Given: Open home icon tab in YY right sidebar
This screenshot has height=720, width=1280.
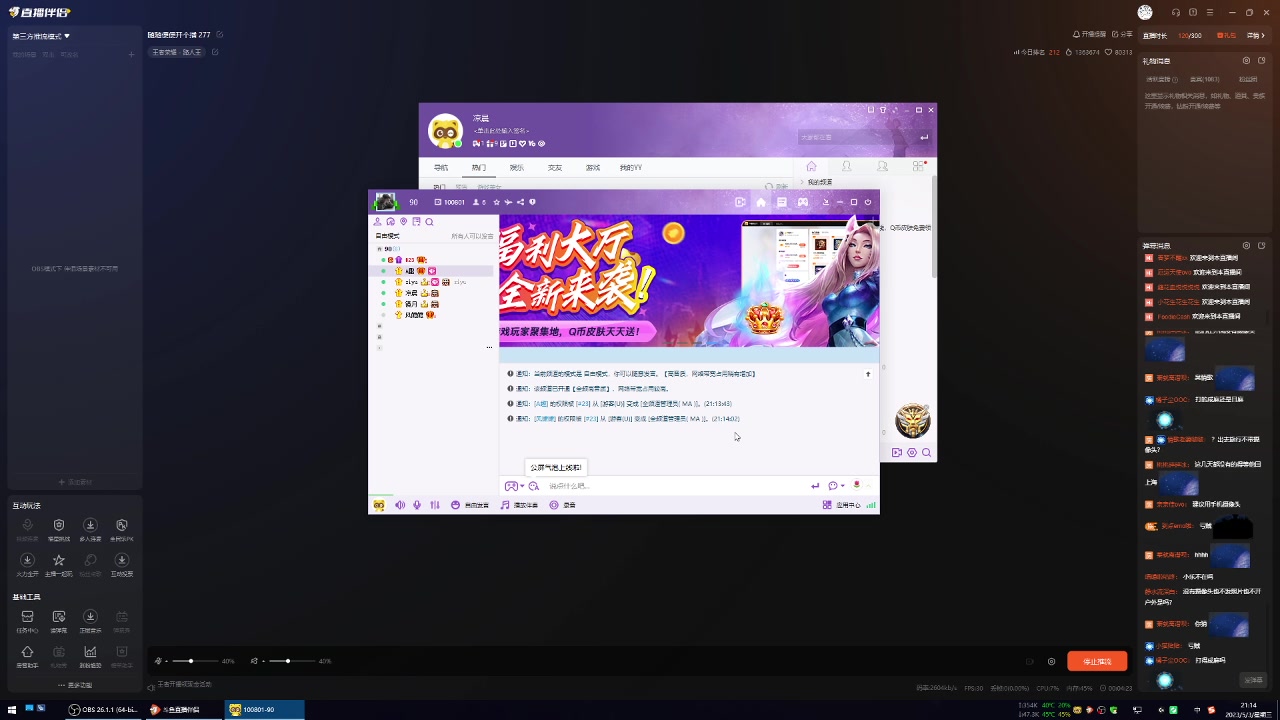Looking at the screenshot, I should pyautogui.click(x=811, y=166).
